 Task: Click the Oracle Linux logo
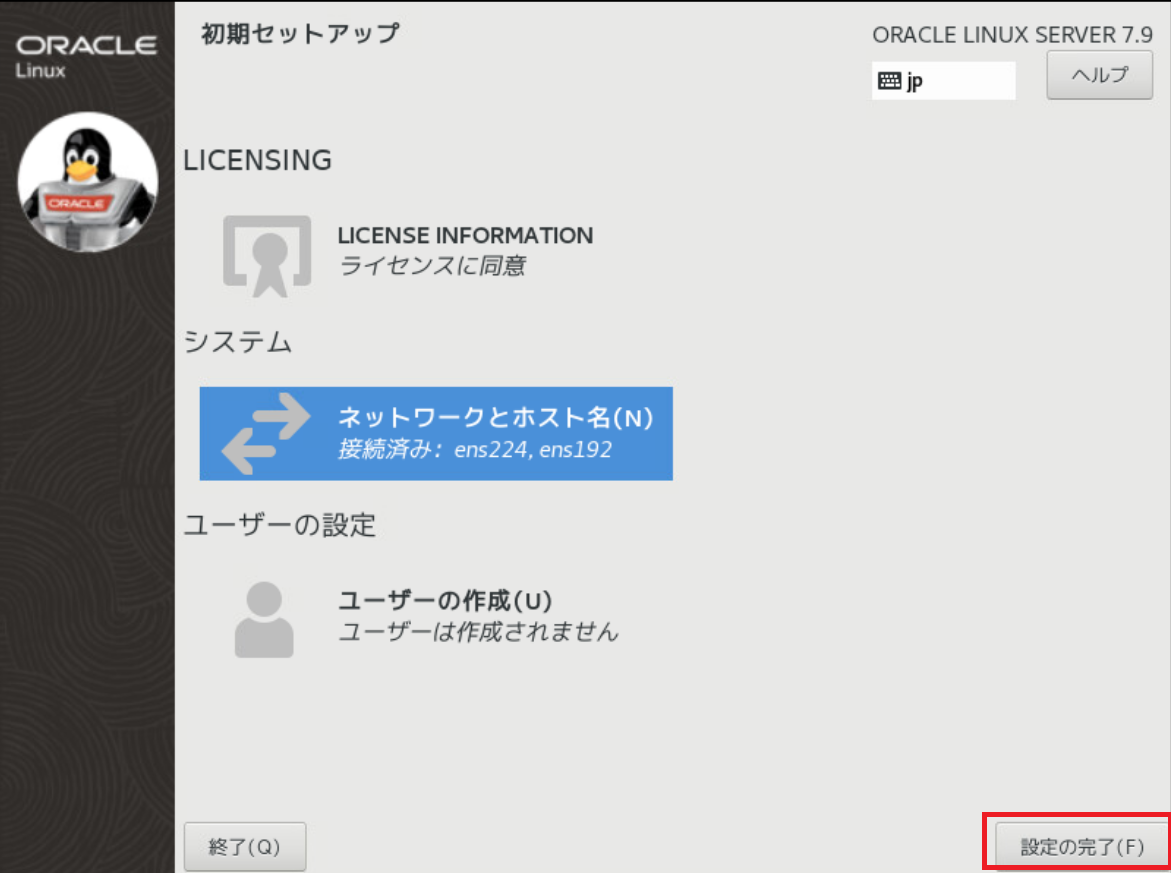click(86, 56)
